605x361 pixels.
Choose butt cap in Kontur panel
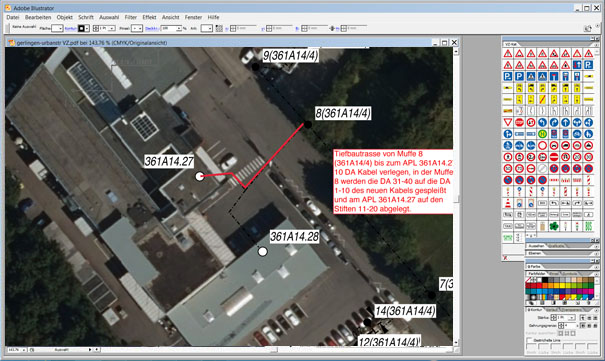[583, 318]
